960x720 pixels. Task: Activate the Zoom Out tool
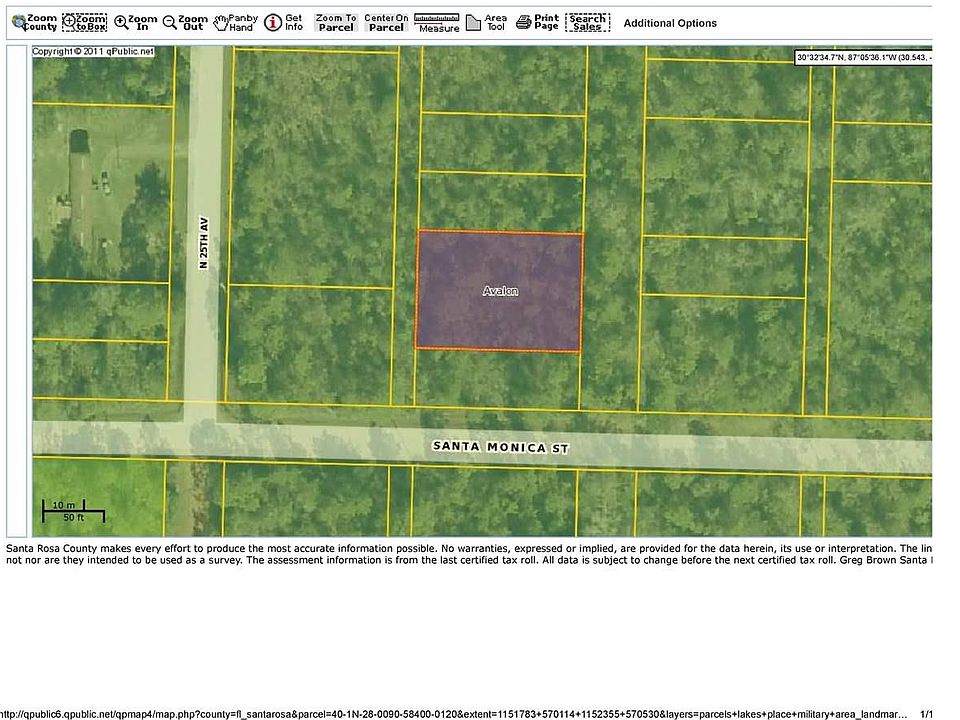coord(186,23)
